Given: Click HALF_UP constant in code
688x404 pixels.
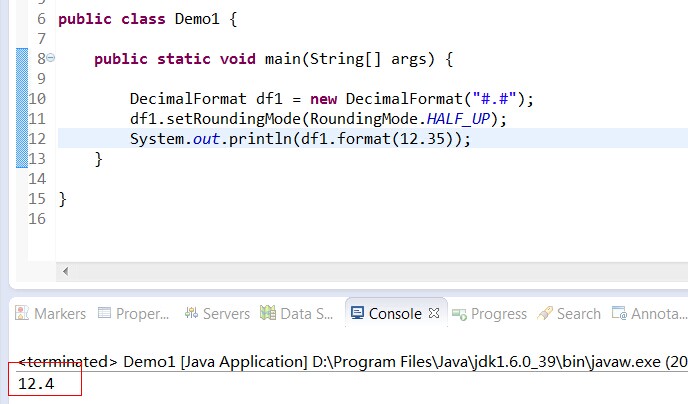Looking at the screenshot, I should [x=458, y=119].
